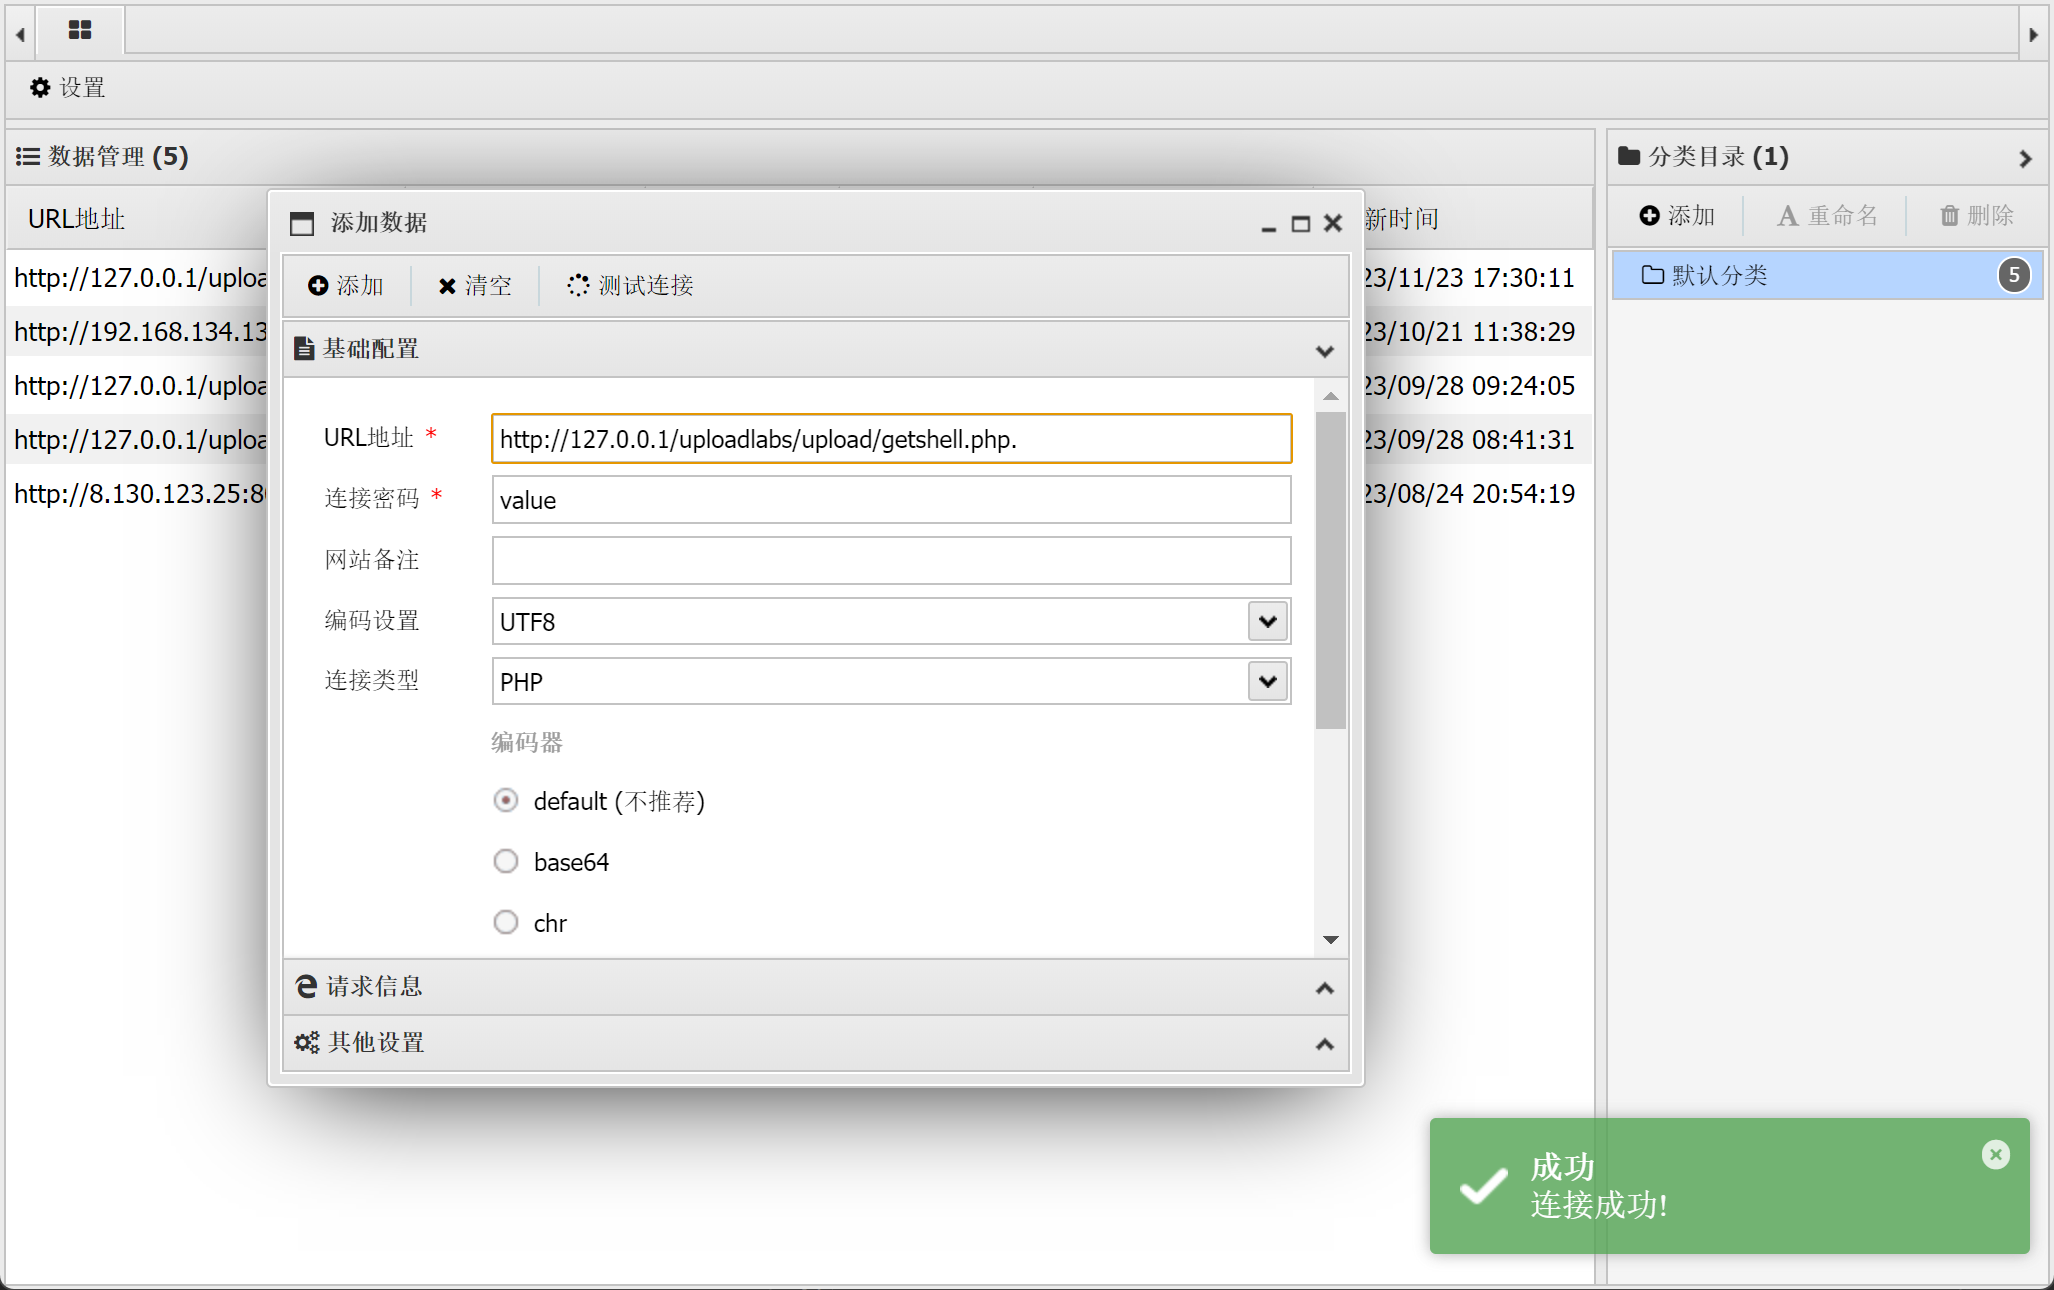Select the chr encoder radio
Screen dimensions: 2054x1290
tap(506, 922)
